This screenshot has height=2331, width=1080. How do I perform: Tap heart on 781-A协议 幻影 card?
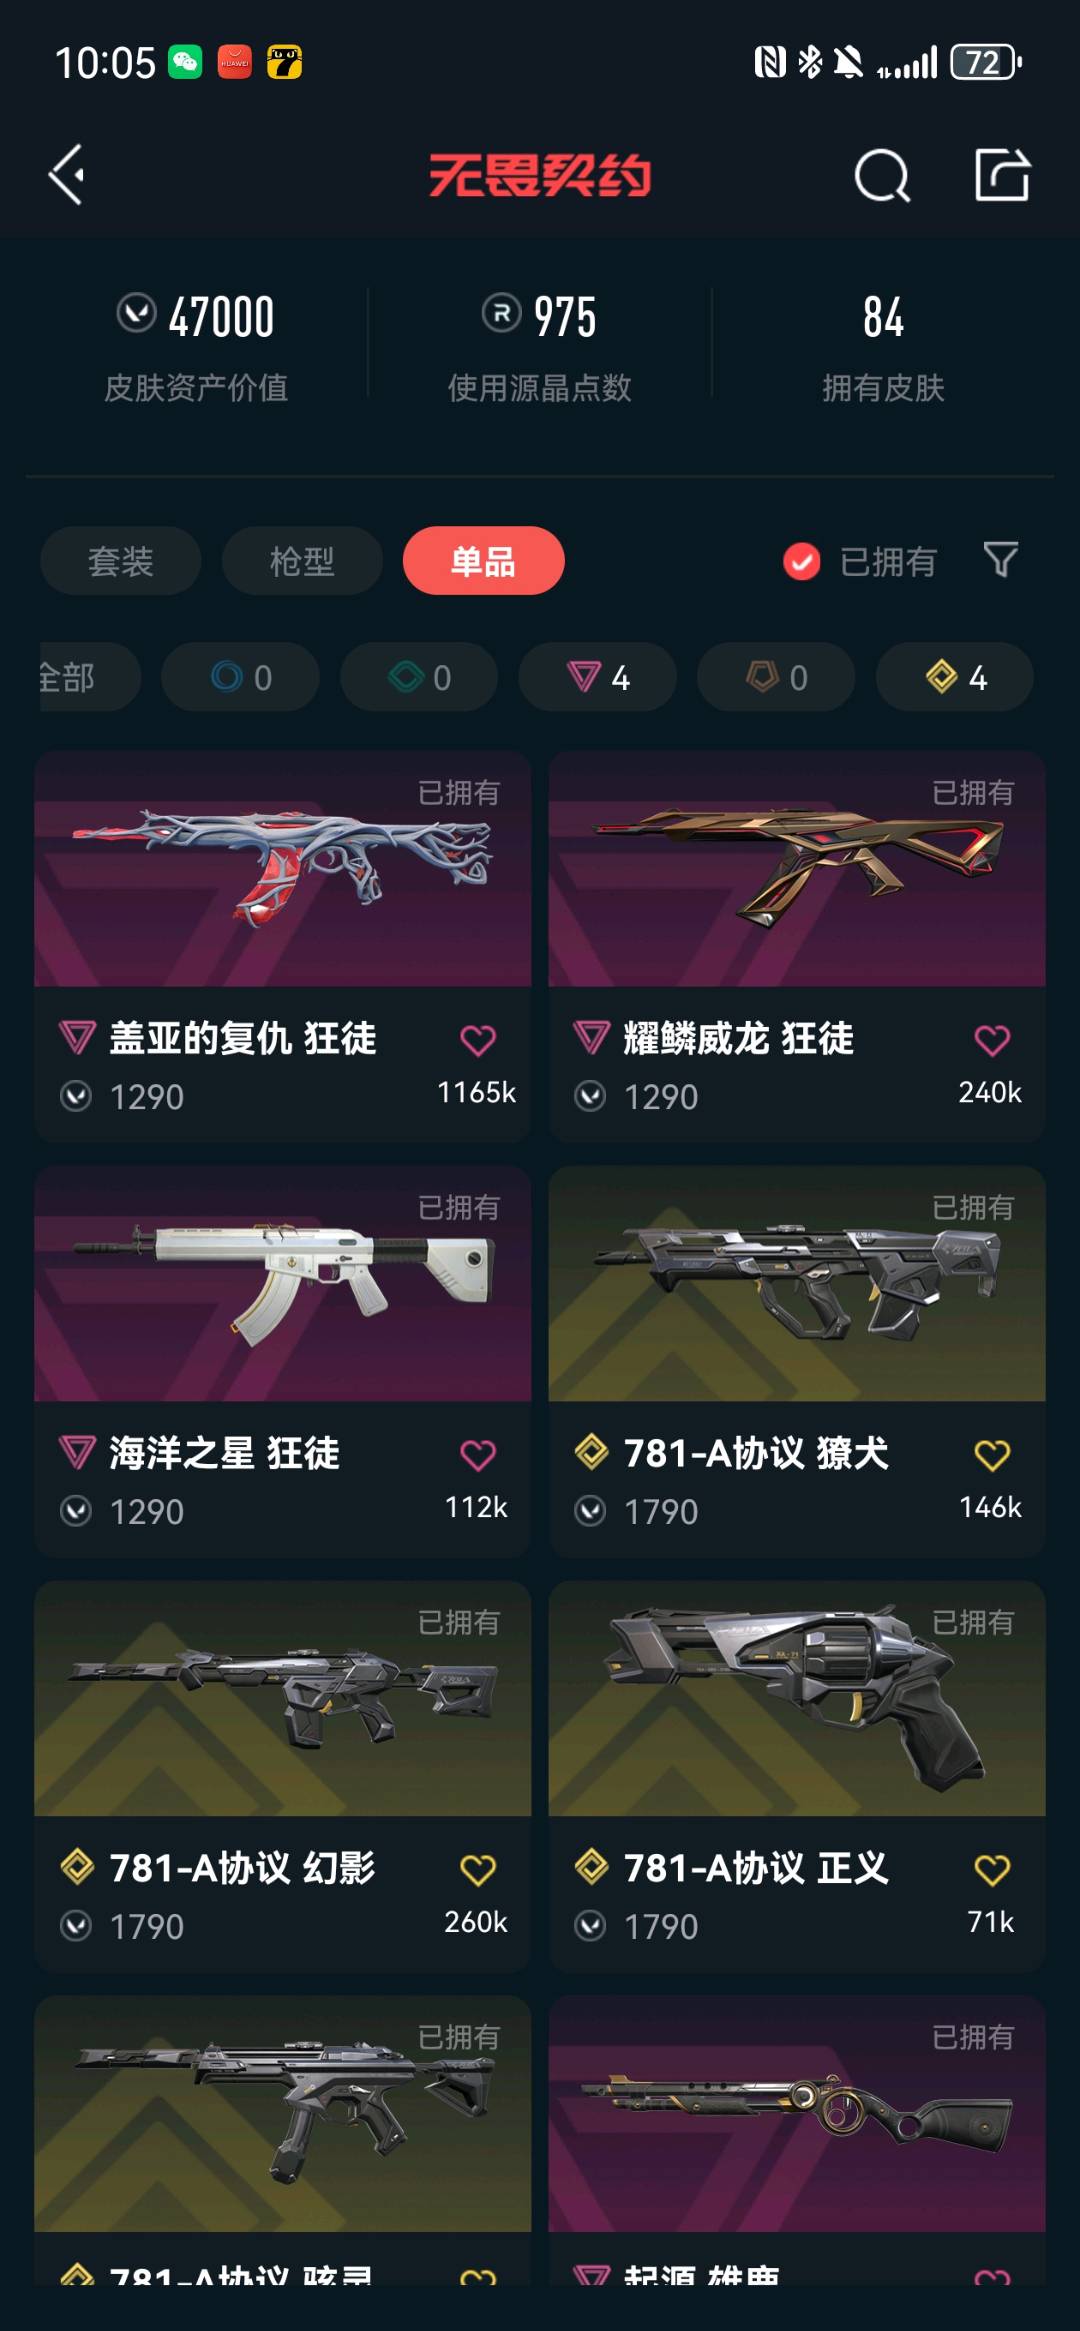pos(478,1870)
